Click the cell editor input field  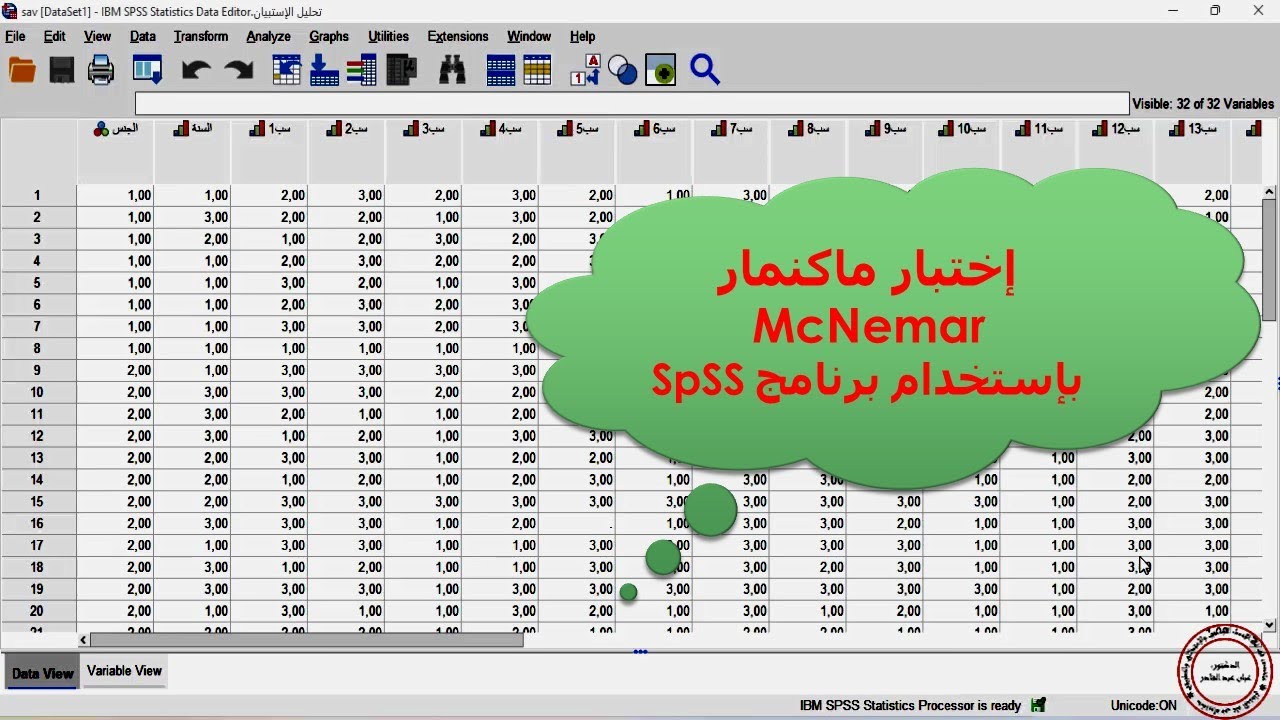632,103
